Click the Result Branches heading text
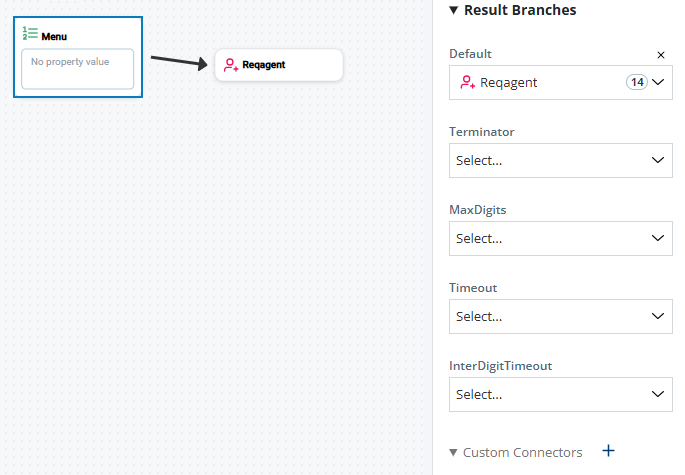The image size is (685, 475). [x=520, y=10]
